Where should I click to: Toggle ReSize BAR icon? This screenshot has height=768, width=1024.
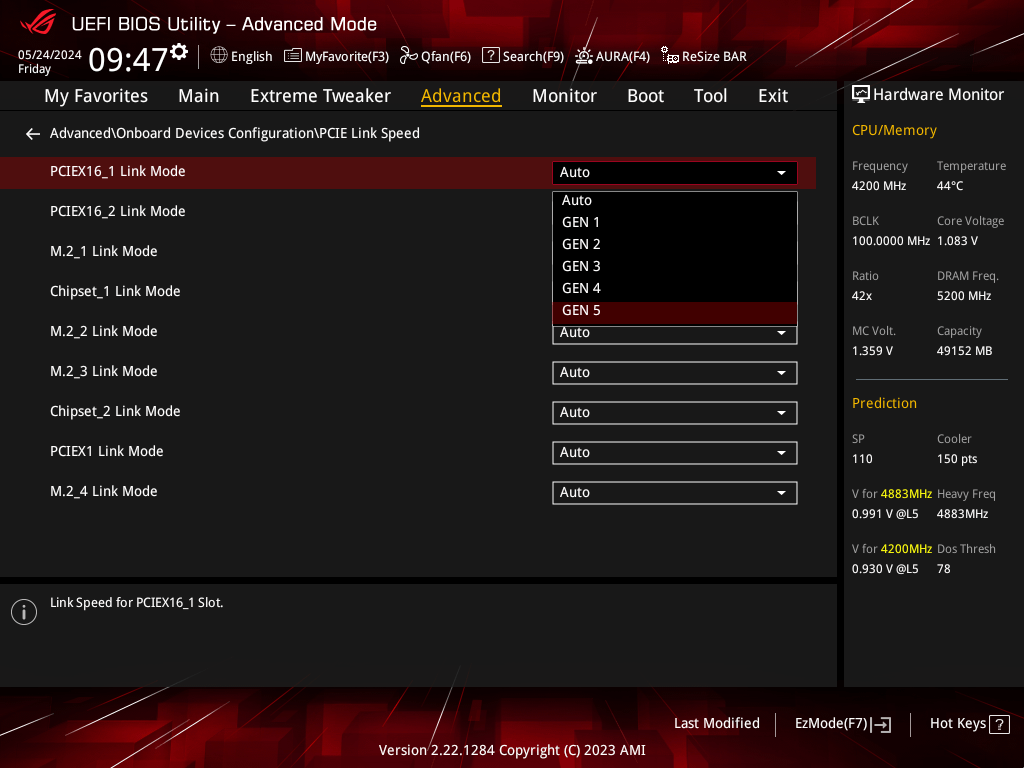[669, 56]
